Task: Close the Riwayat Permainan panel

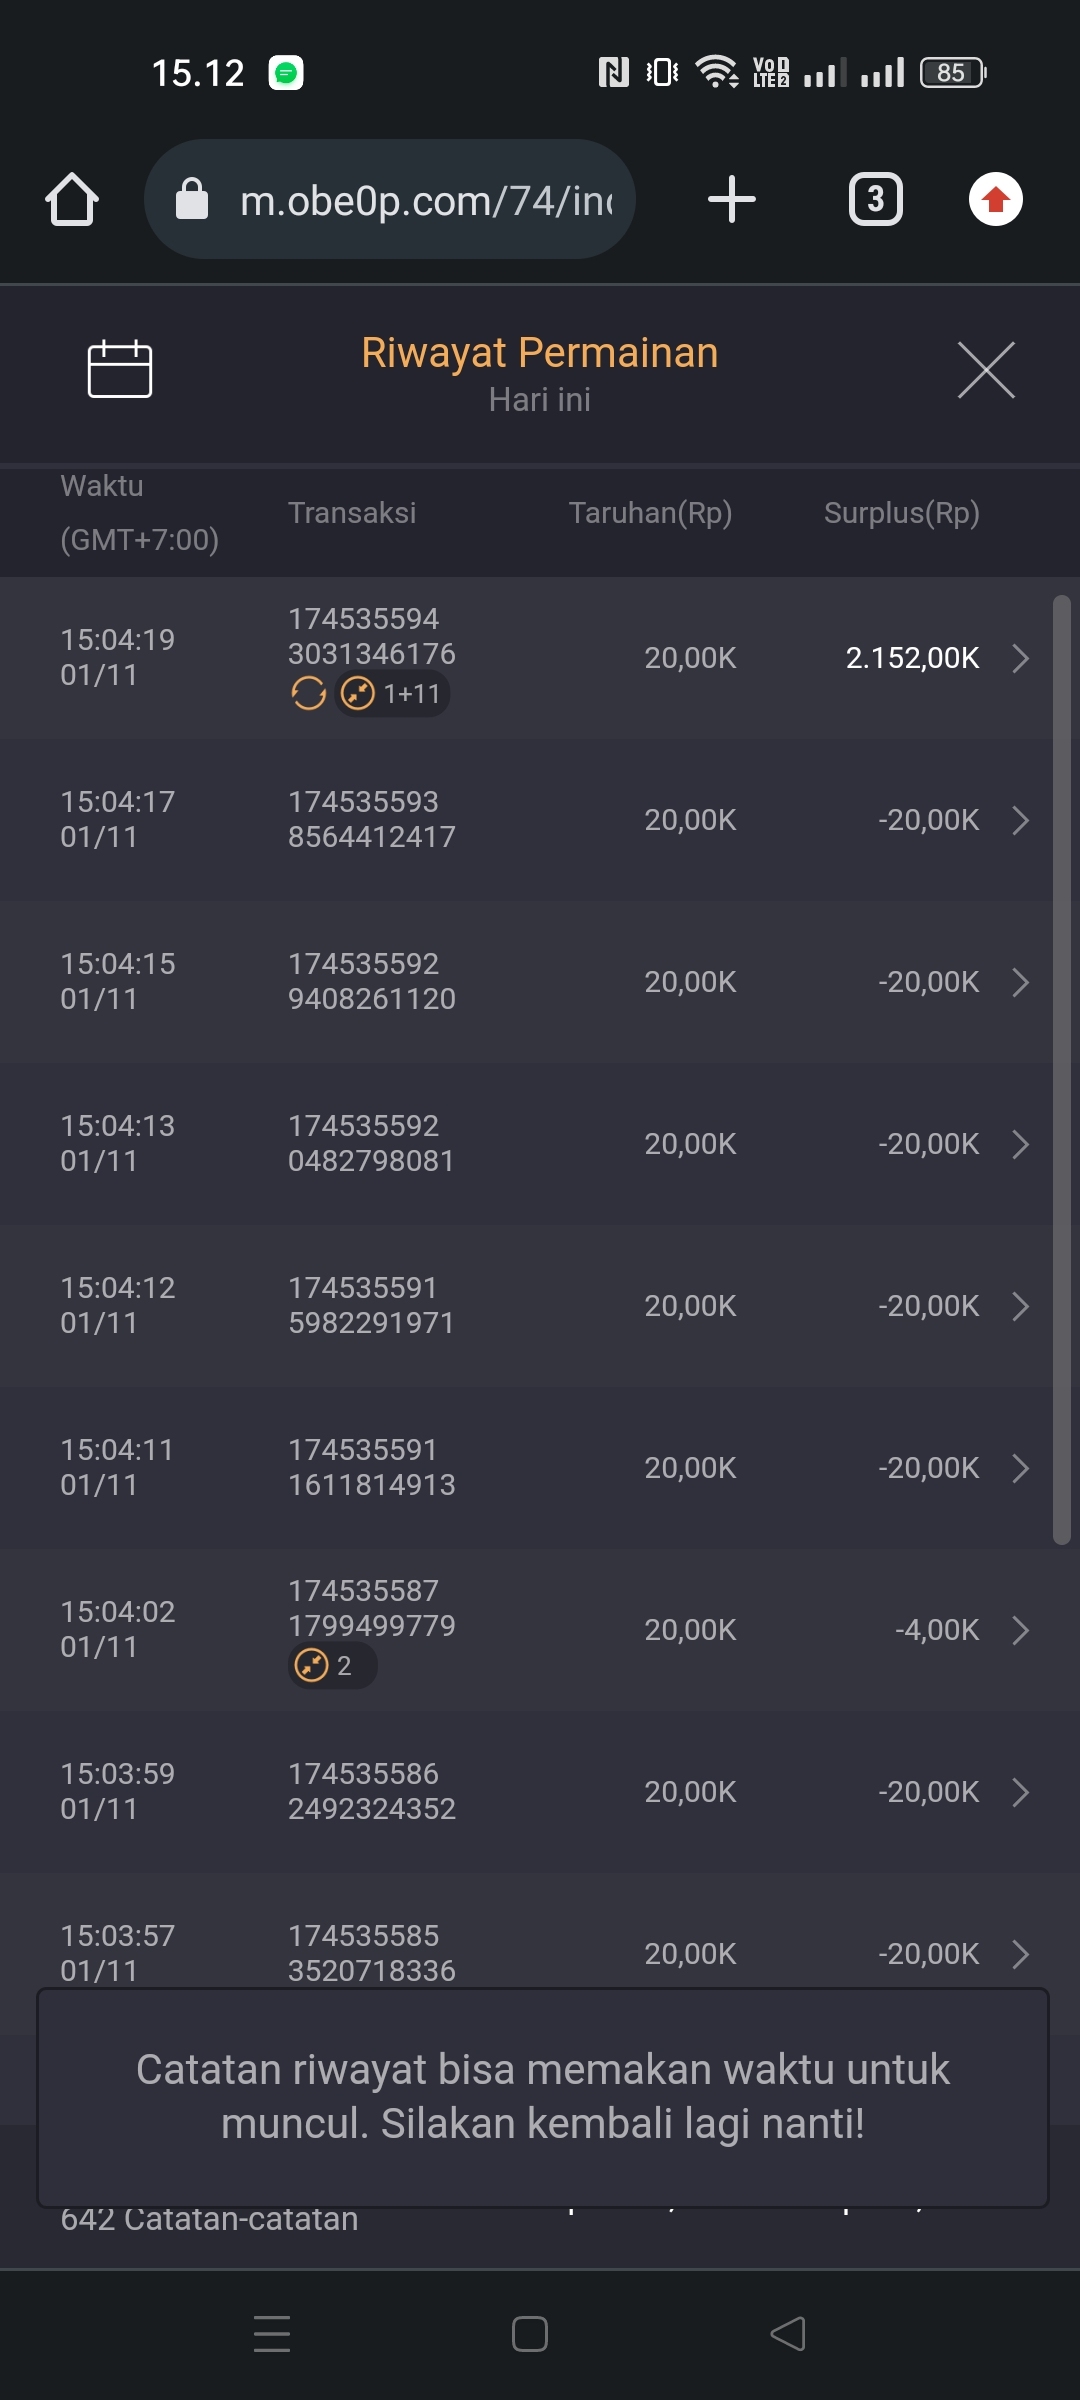Action: pyautogui.click(x=986, y=370)
